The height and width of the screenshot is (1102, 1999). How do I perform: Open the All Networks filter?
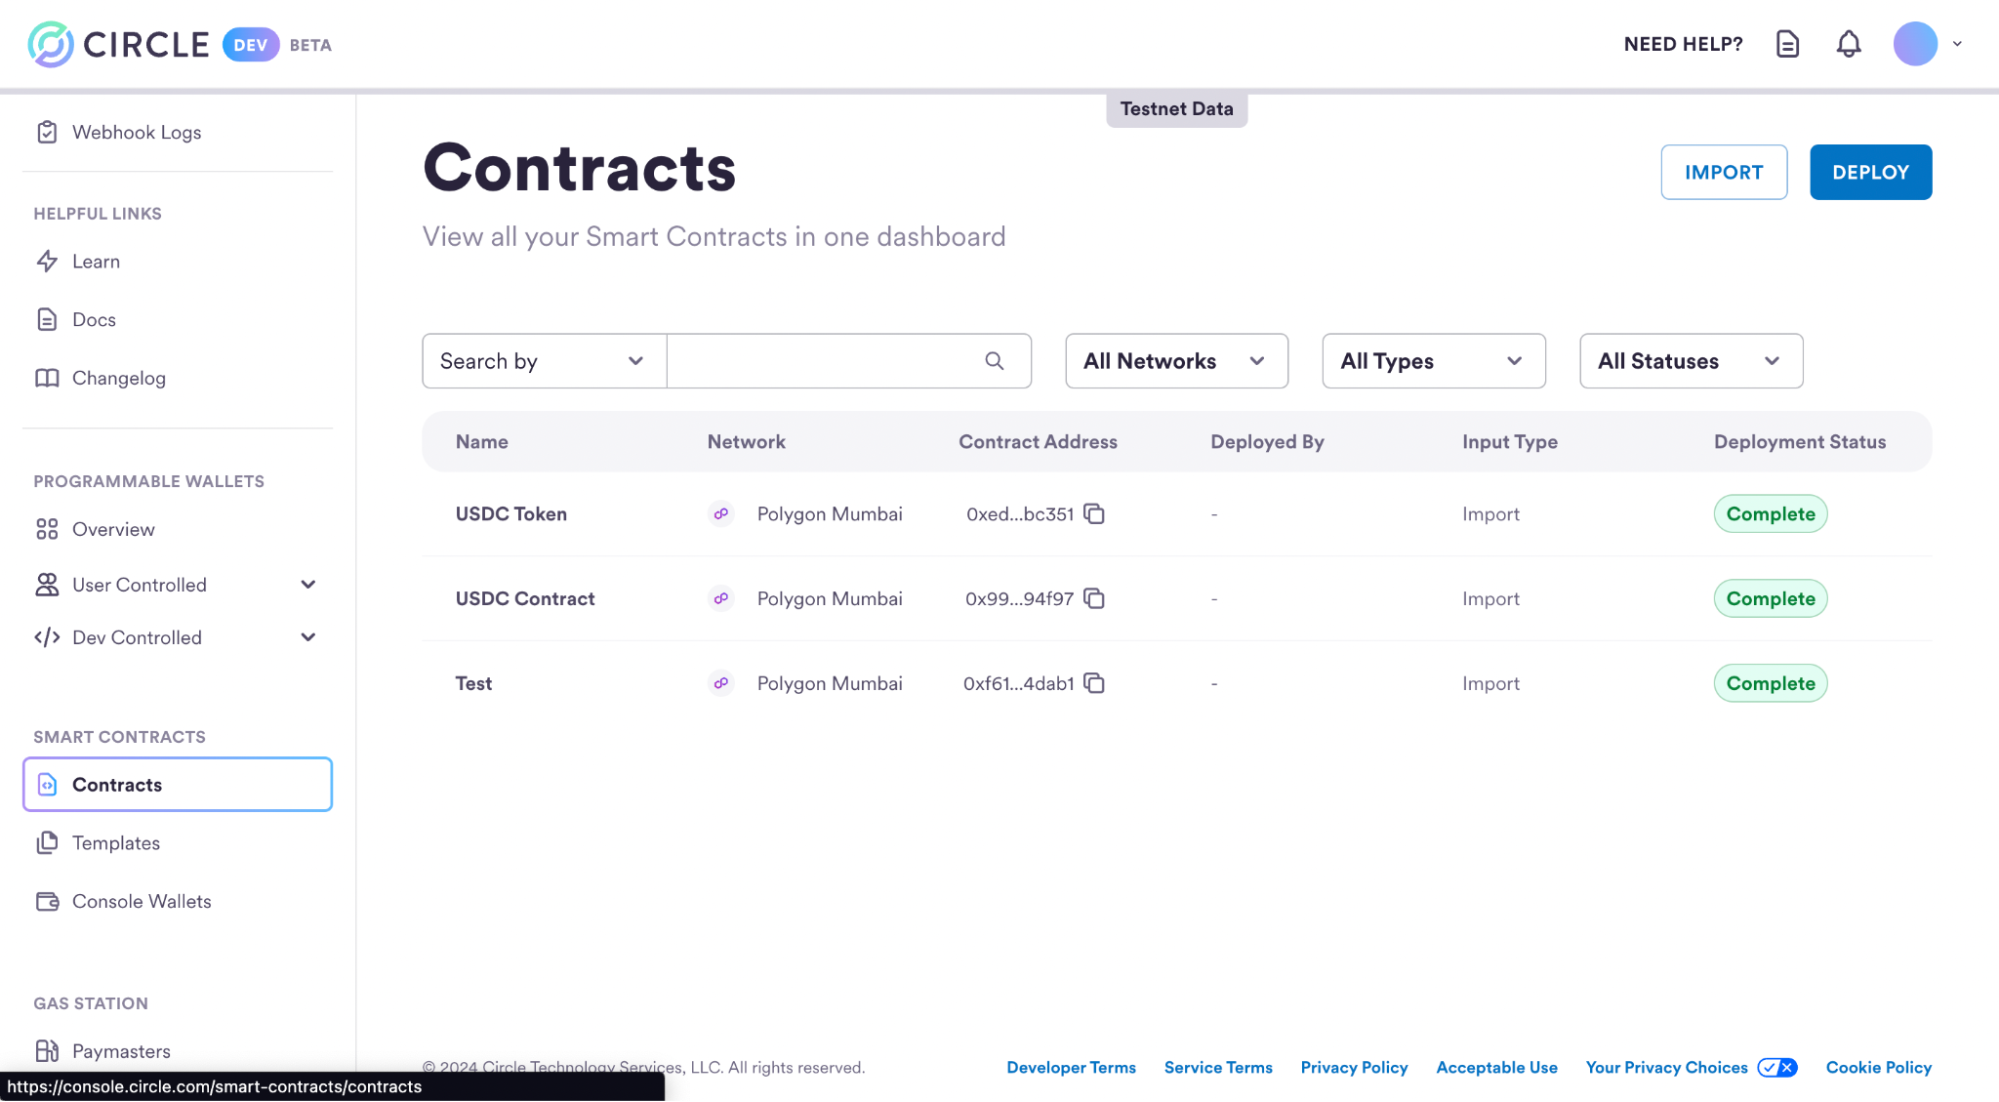pos(1176,361)
